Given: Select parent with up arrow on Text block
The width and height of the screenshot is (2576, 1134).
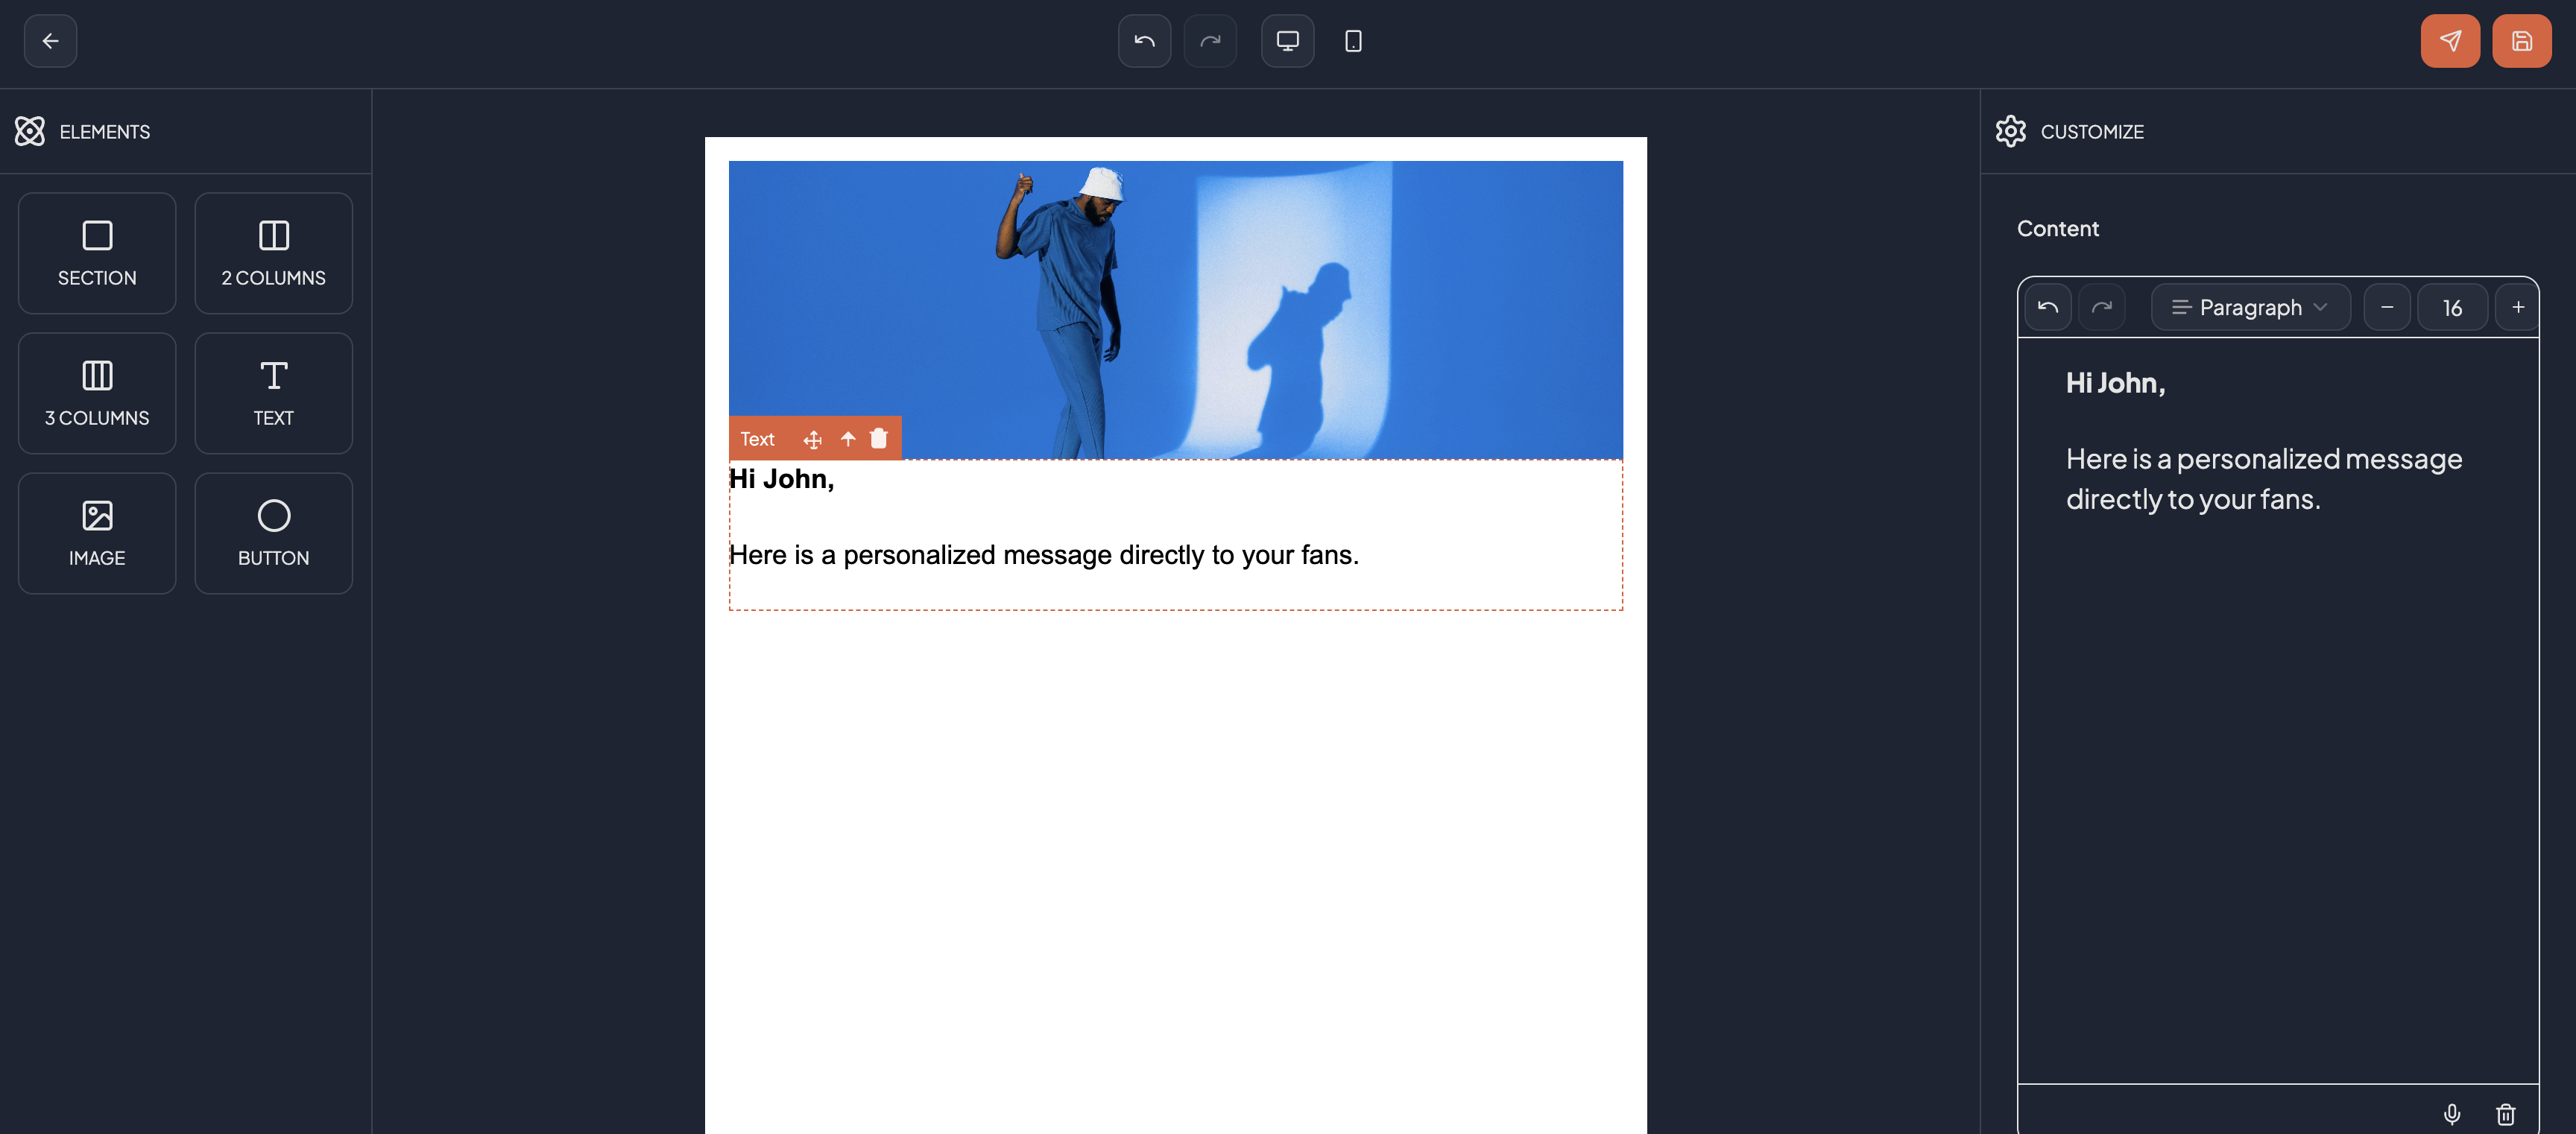Looking at the screenshot, I should coord(848,439).
